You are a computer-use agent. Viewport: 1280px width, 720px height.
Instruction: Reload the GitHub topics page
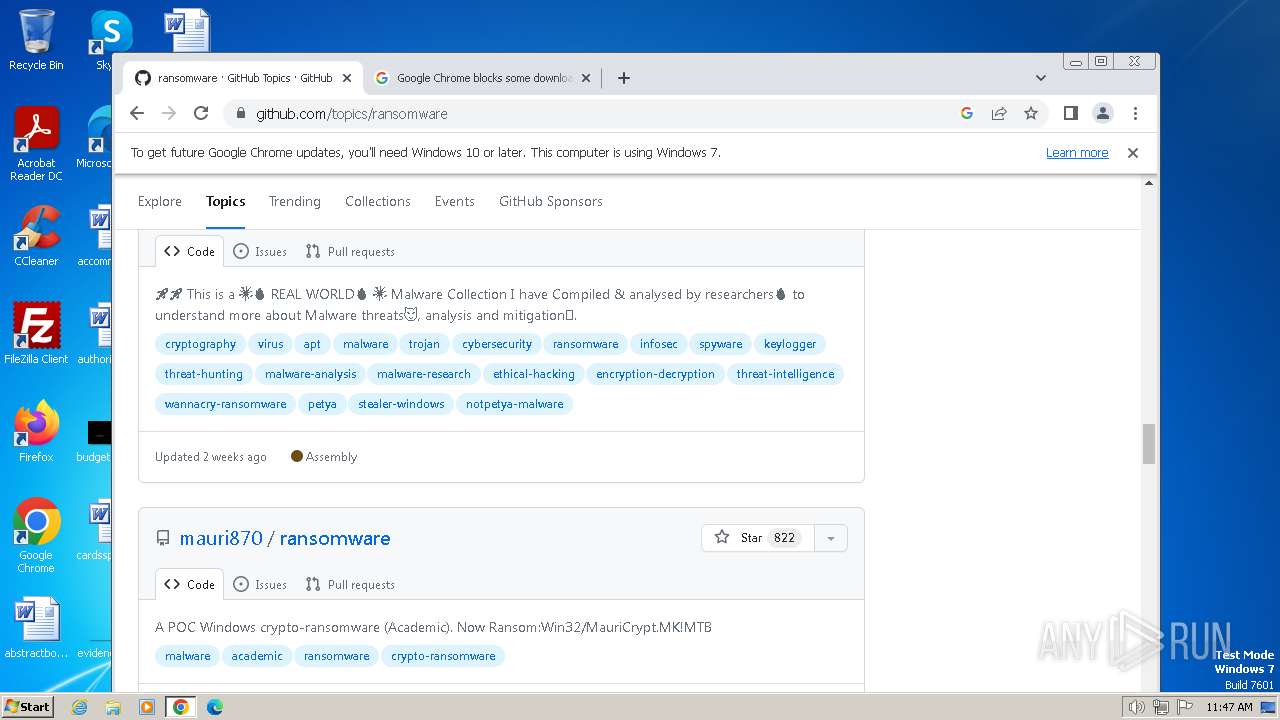[x=201, y=114]
